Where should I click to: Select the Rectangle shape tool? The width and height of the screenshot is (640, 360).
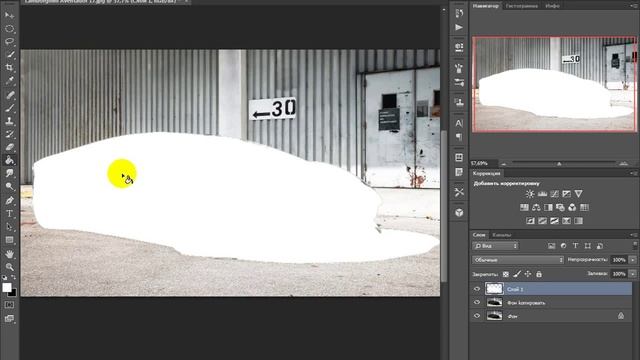tap(9, 240)
